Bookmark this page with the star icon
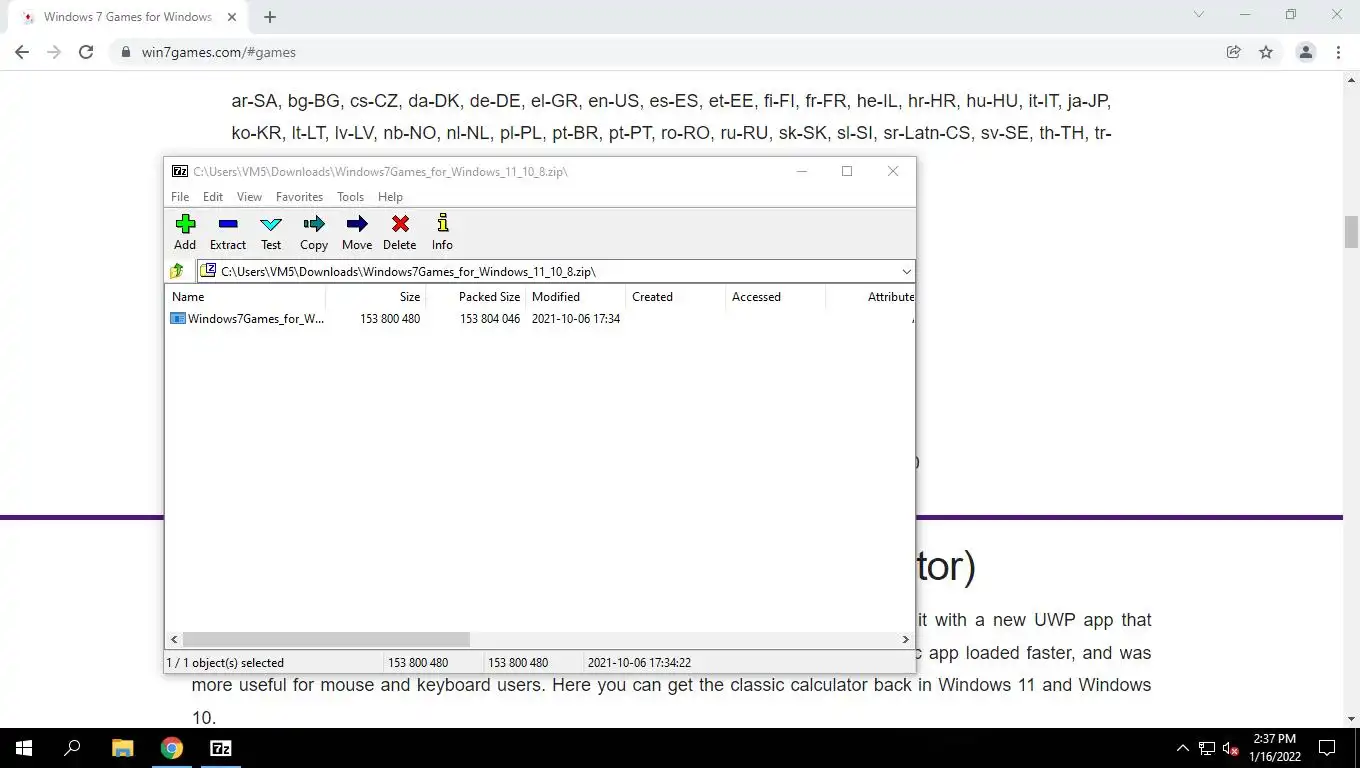Screen dimensions: 1360x768 click(1266, 52)
